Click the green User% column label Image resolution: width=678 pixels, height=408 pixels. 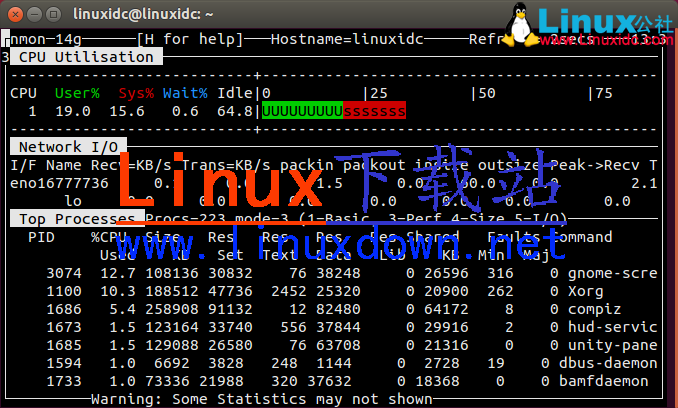click(77, 93)
